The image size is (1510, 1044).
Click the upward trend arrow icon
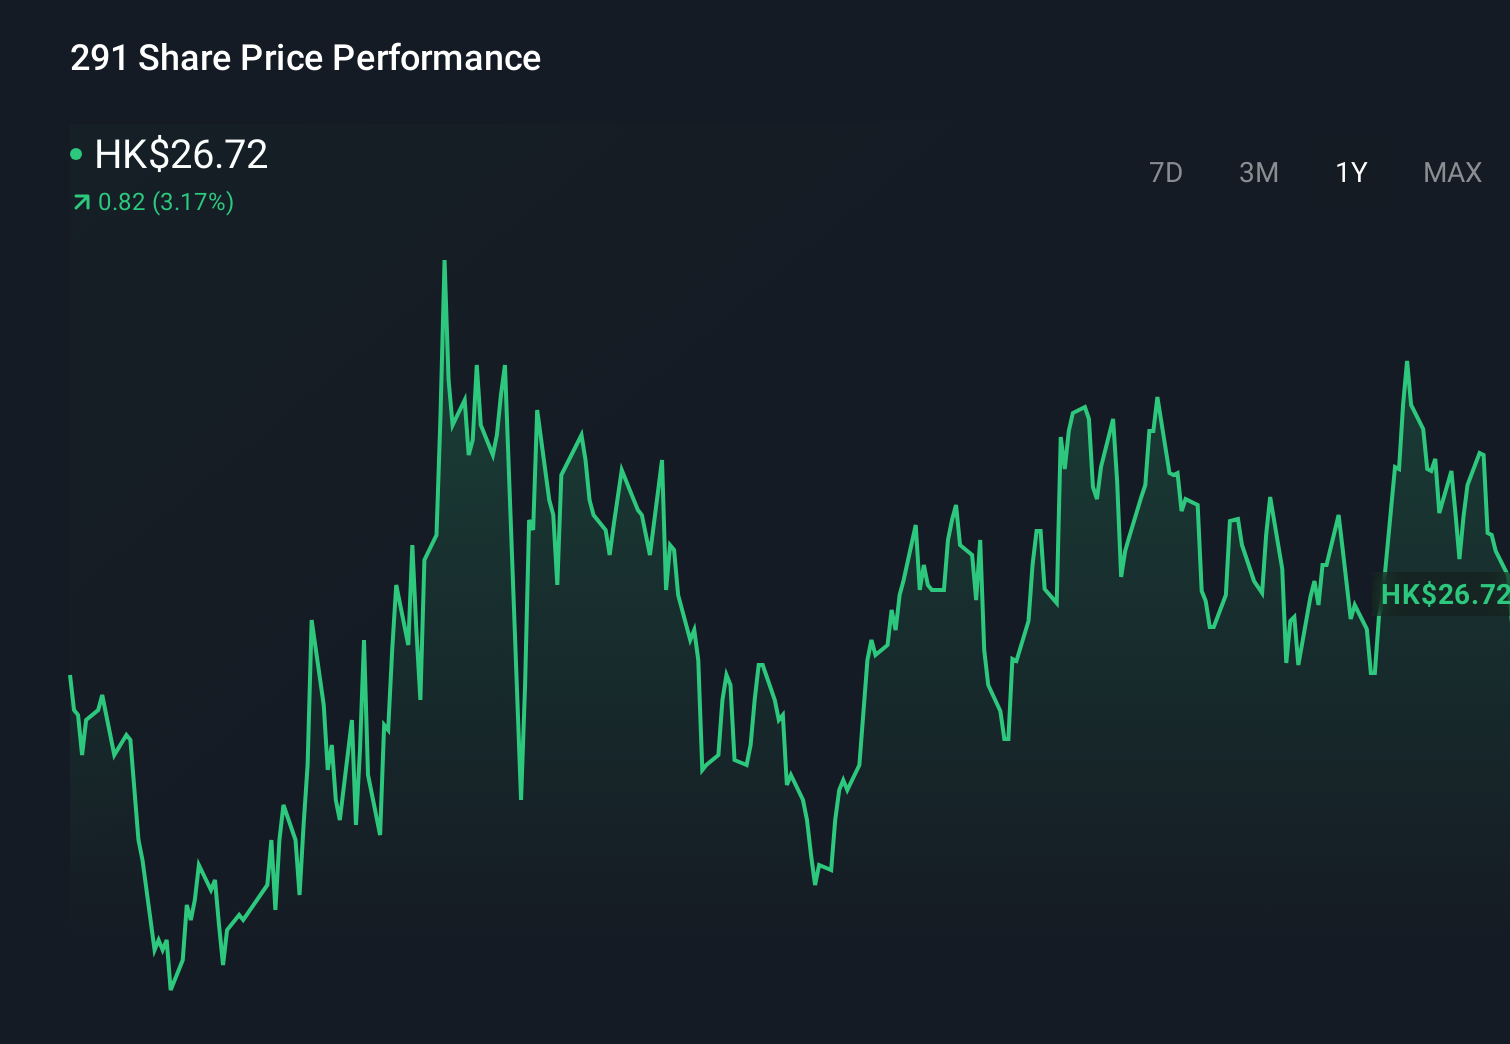80,202
